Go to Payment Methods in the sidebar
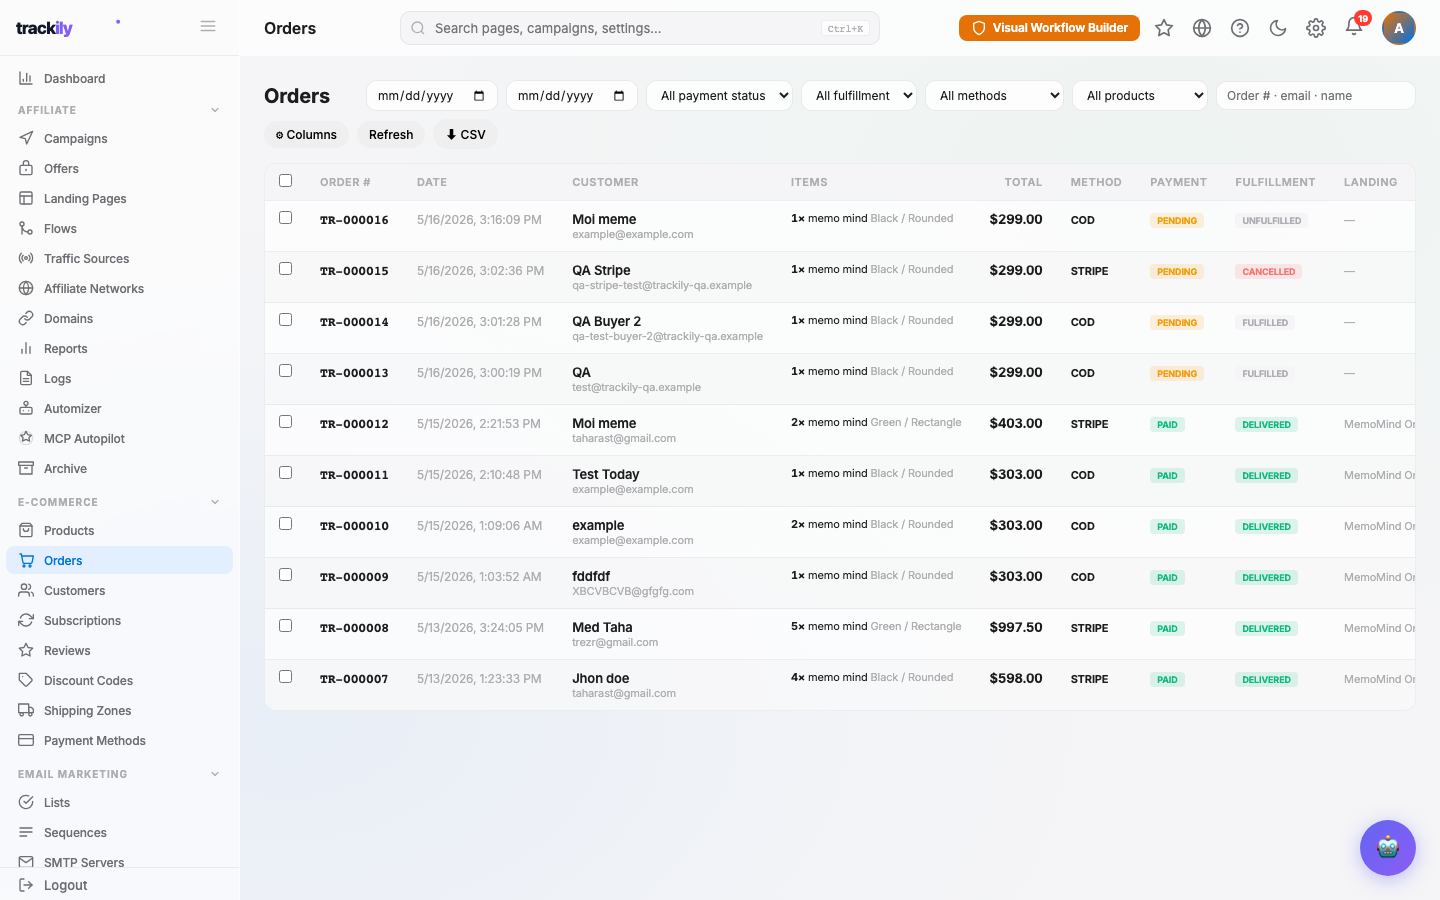Screen dimensions: 1440x900 120,741
